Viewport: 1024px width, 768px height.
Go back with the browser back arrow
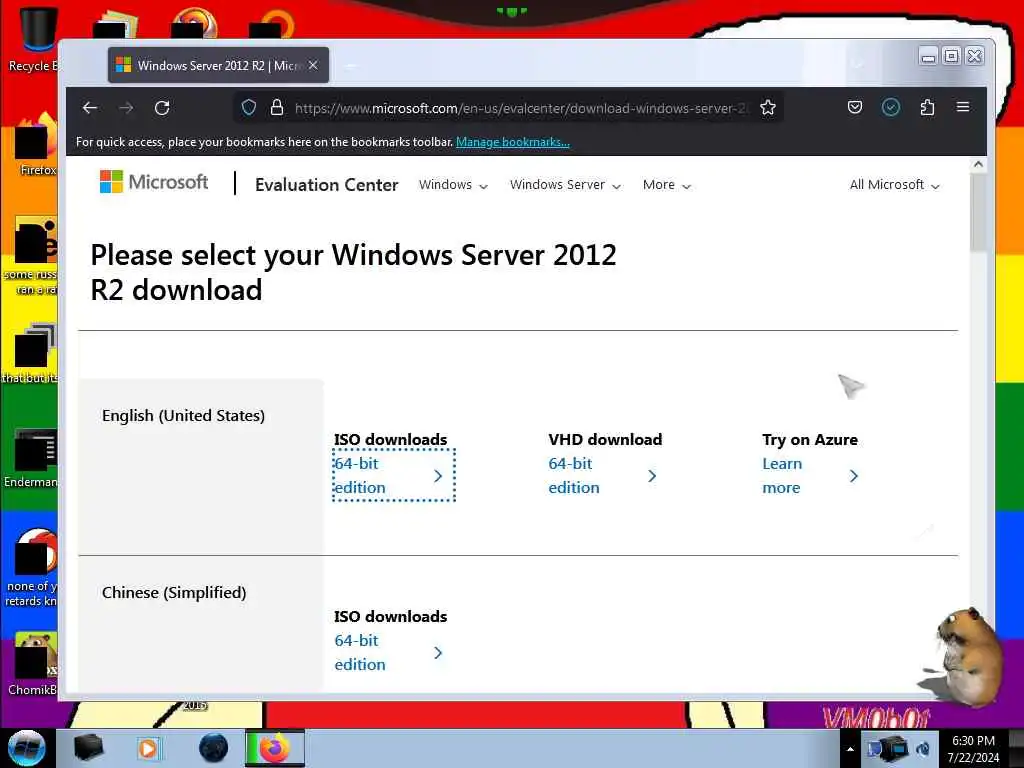pyautogui.click(x=90, y=108)
